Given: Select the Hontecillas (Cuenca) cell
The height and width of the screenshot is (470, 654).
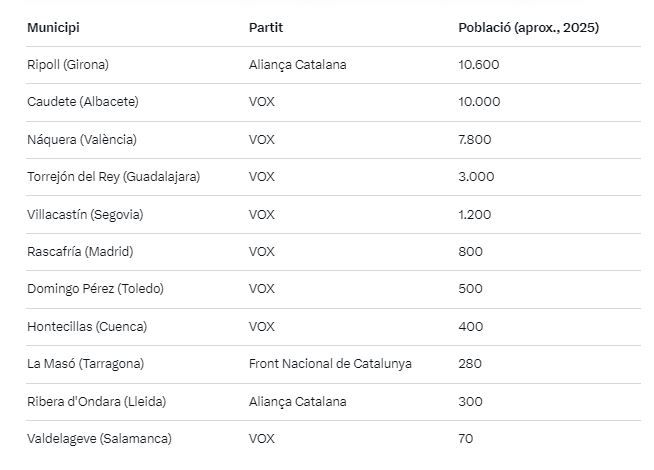Looking at the screenshot, I should click(87, 327).
